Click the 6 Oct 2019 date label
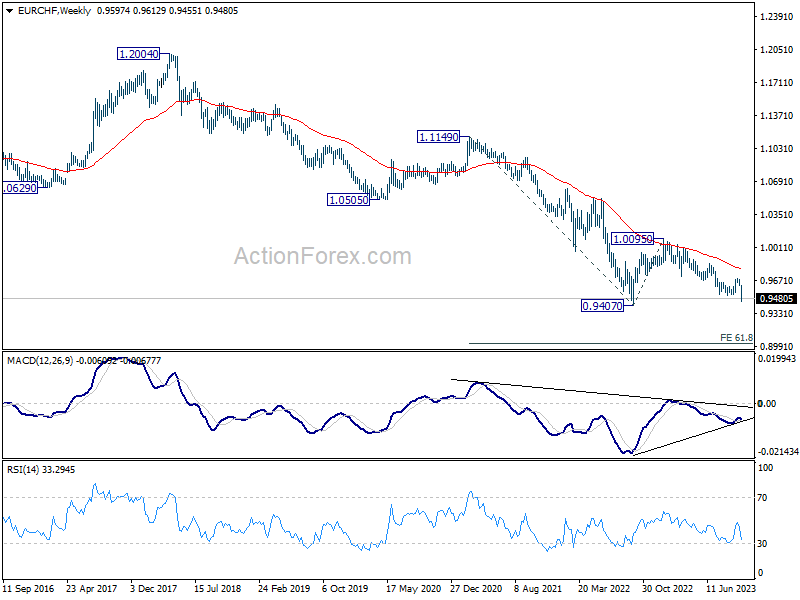 [x=345, y=589]
